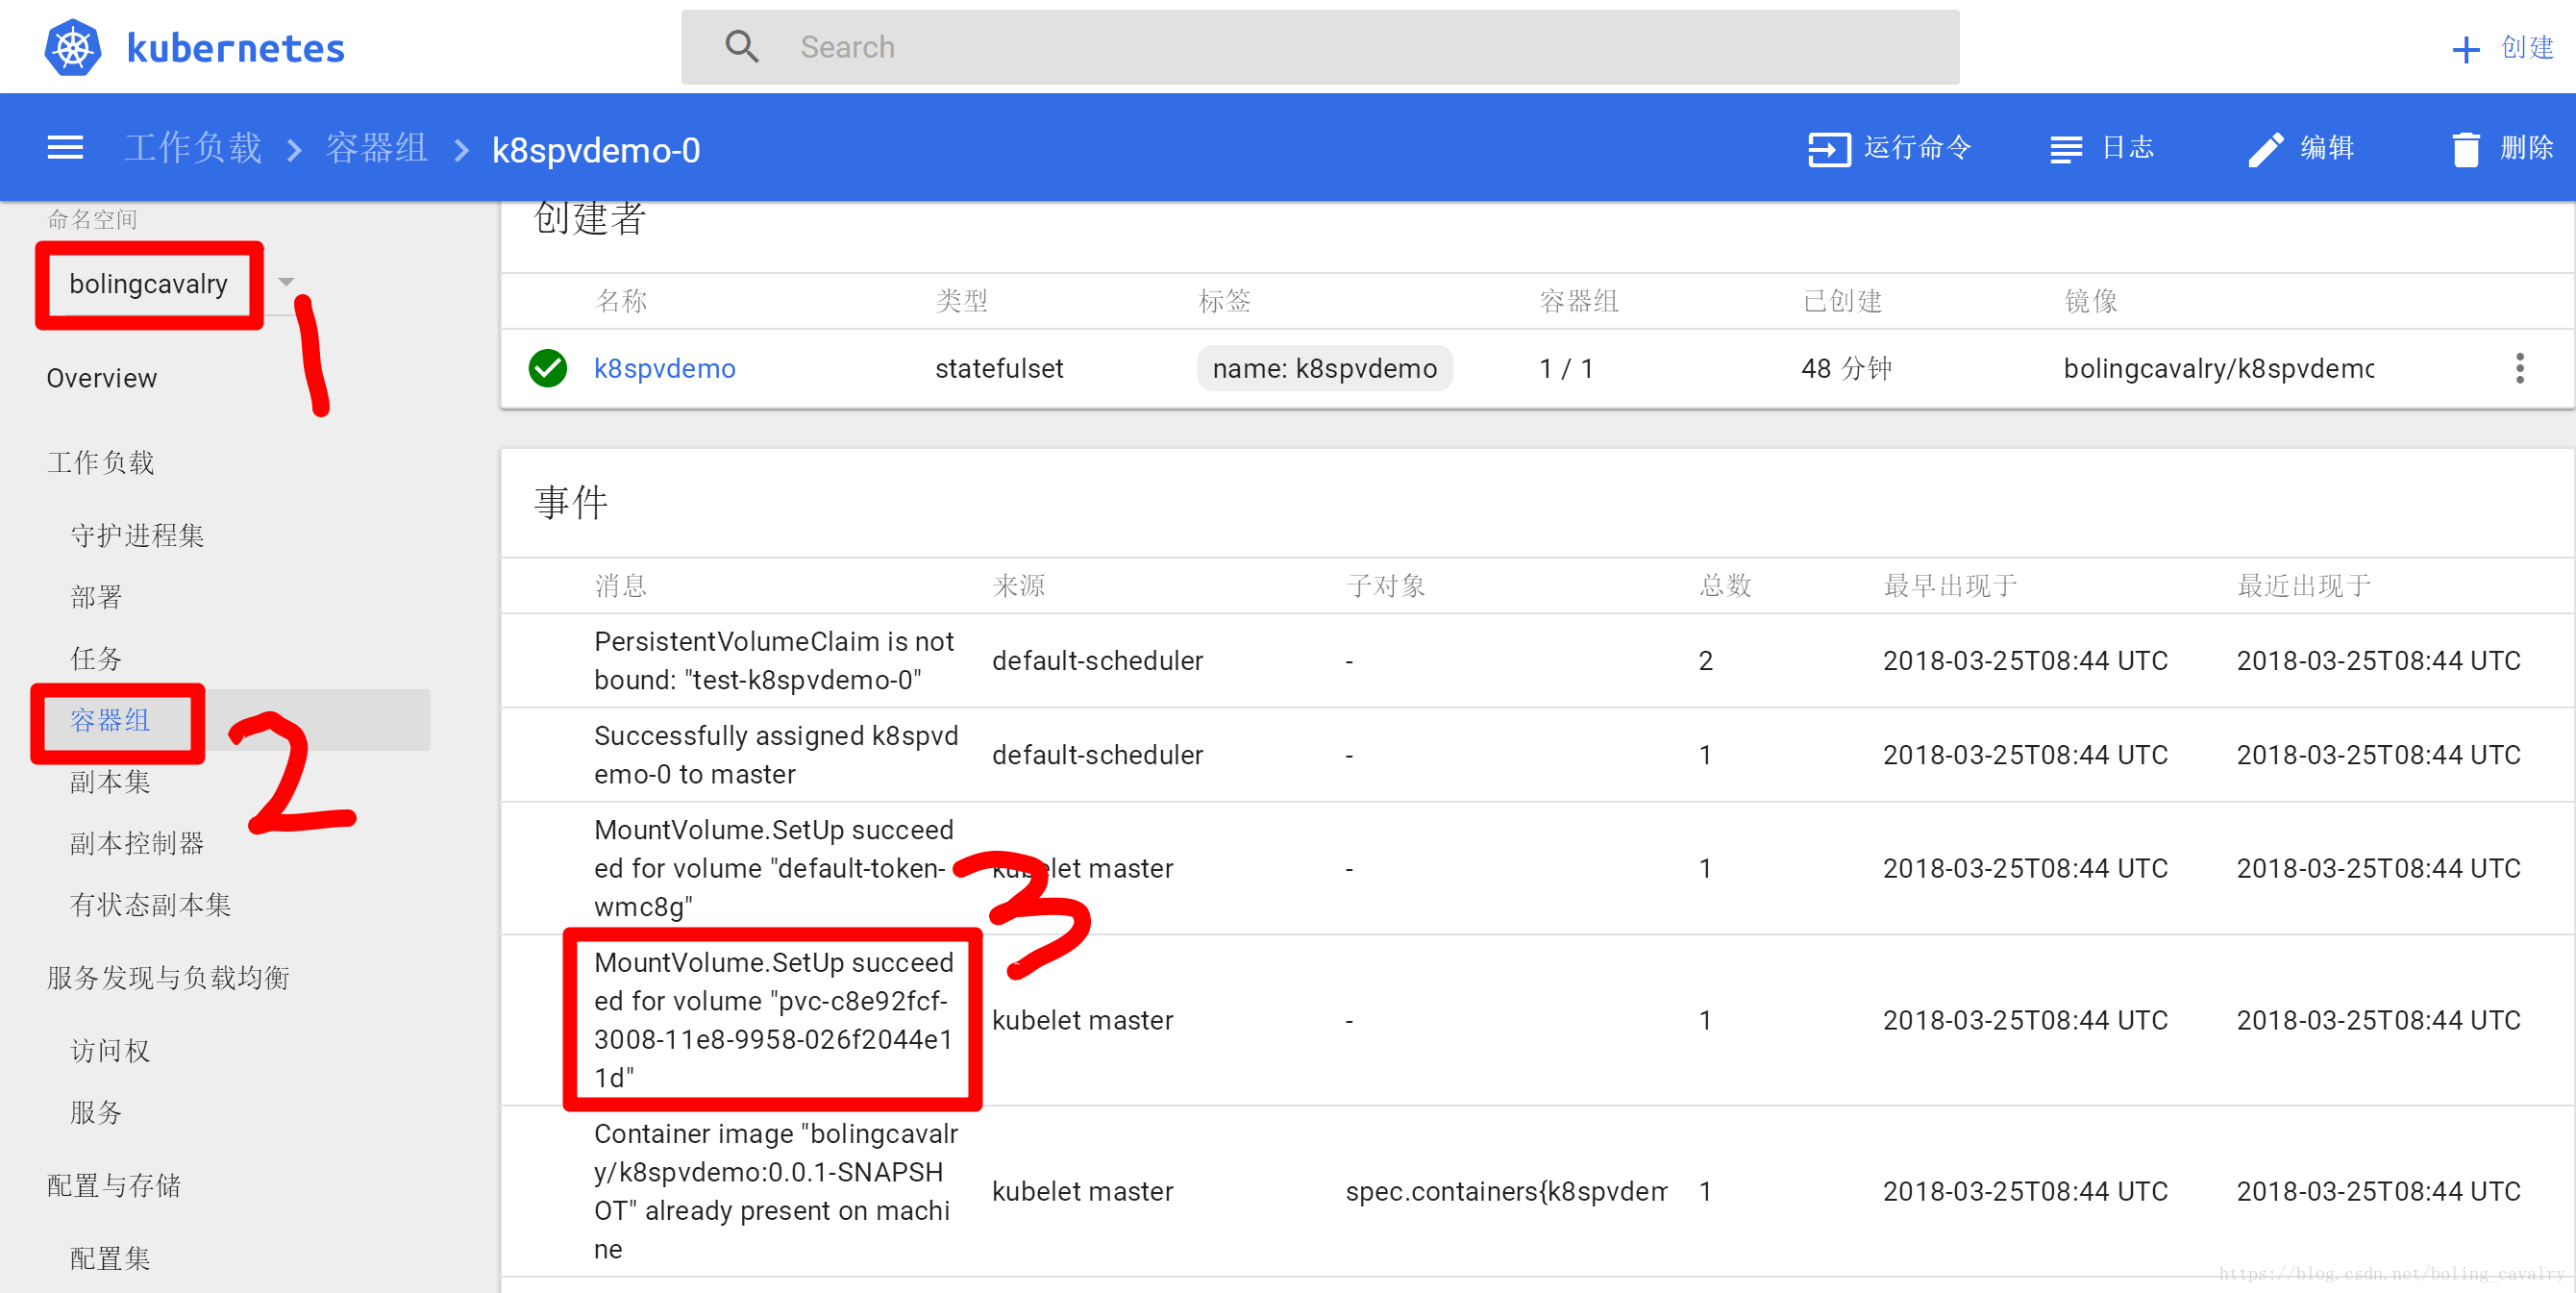Viewport: 2576px width, 1293px height.
Task: Click the Kubernetes helm logo
Action: 72,47
